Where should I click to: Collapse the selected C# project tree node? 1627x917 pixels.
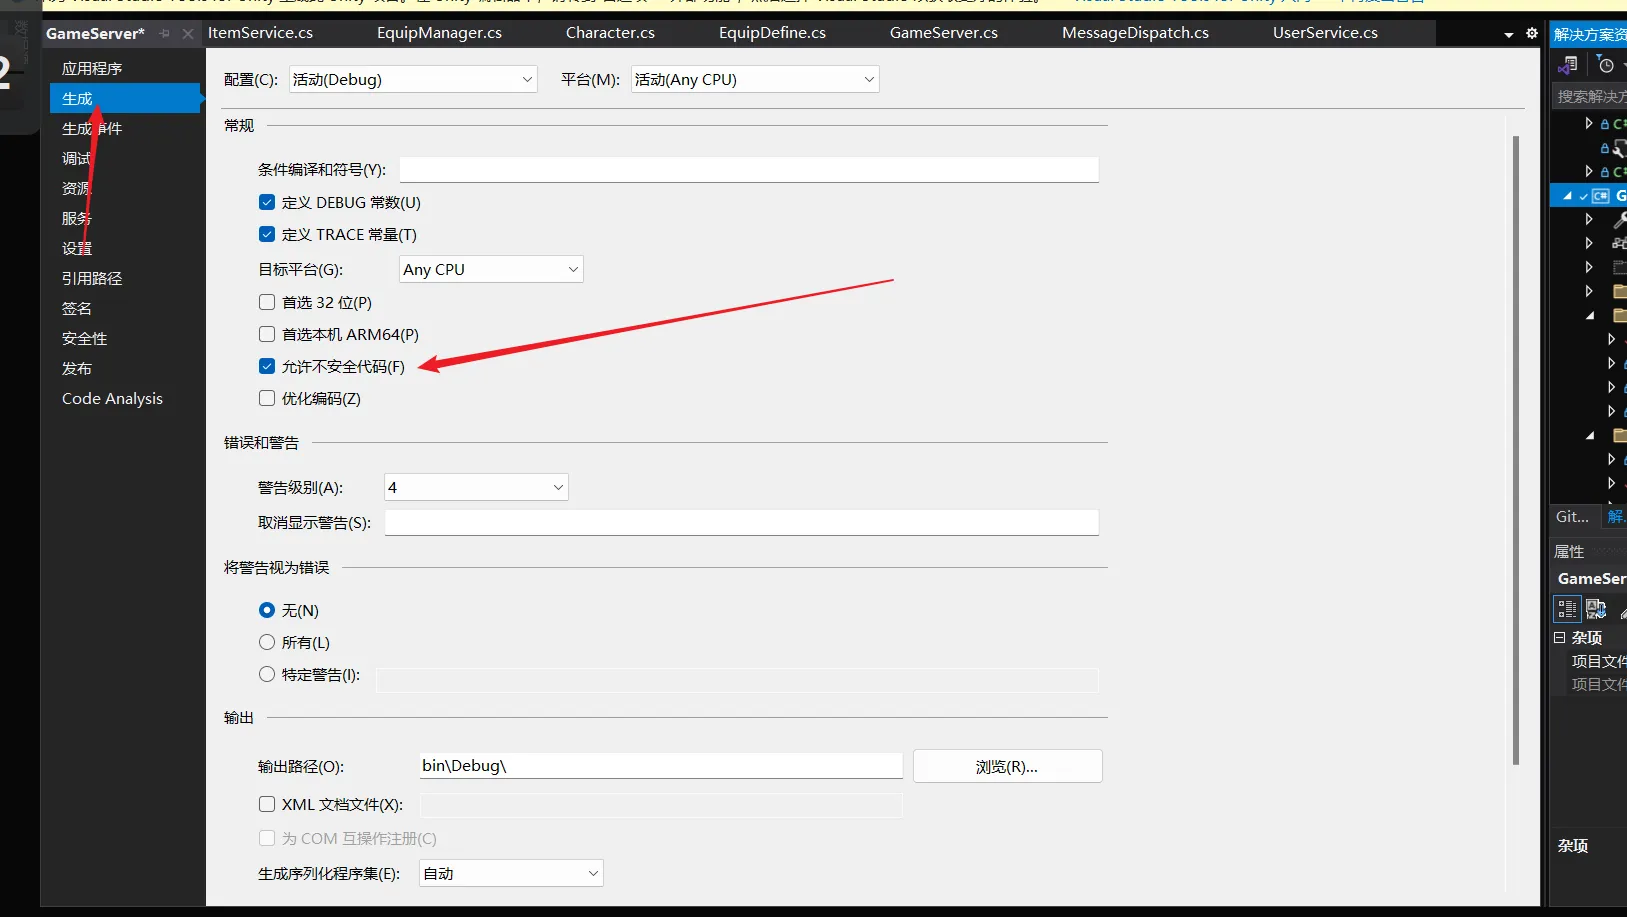[1567, 196]
